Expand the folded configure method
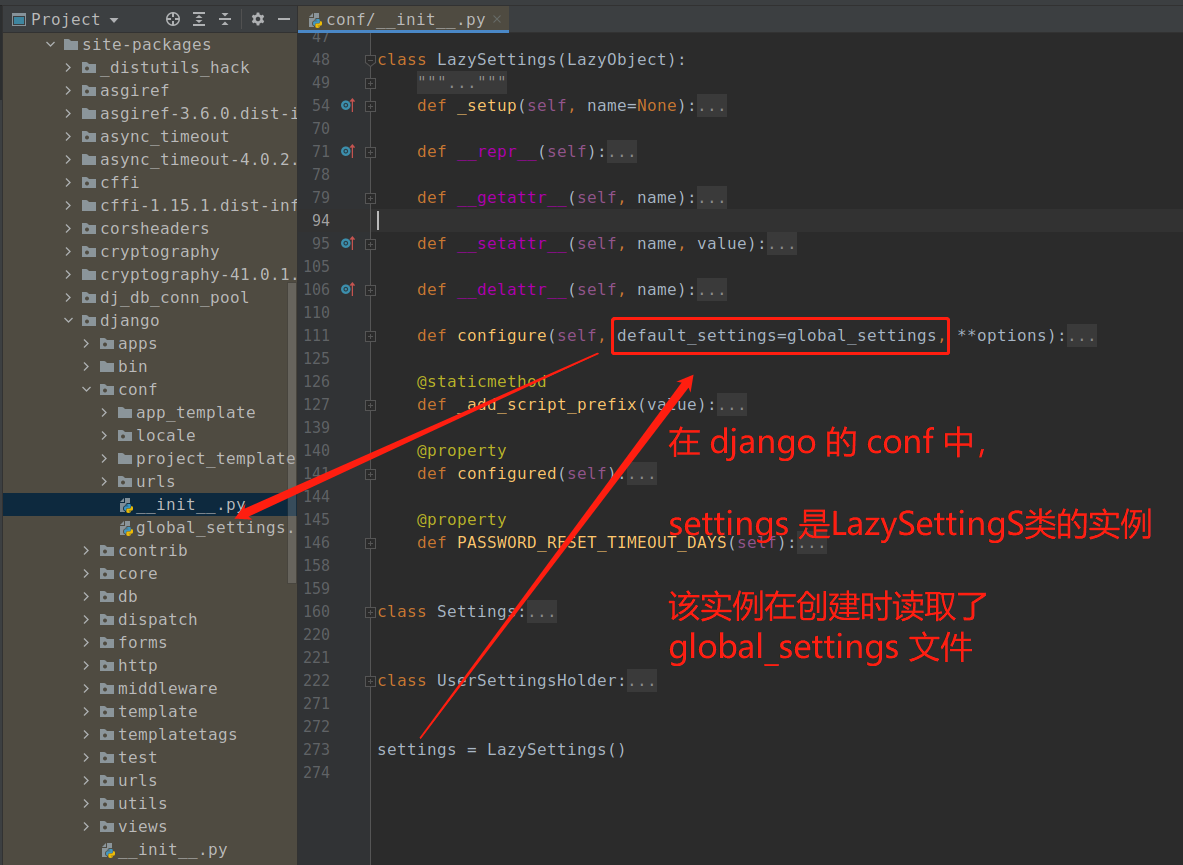Image resolution: width=1183 pixels, height=865 pixels. pyautogui.click(x=370, y=336)
